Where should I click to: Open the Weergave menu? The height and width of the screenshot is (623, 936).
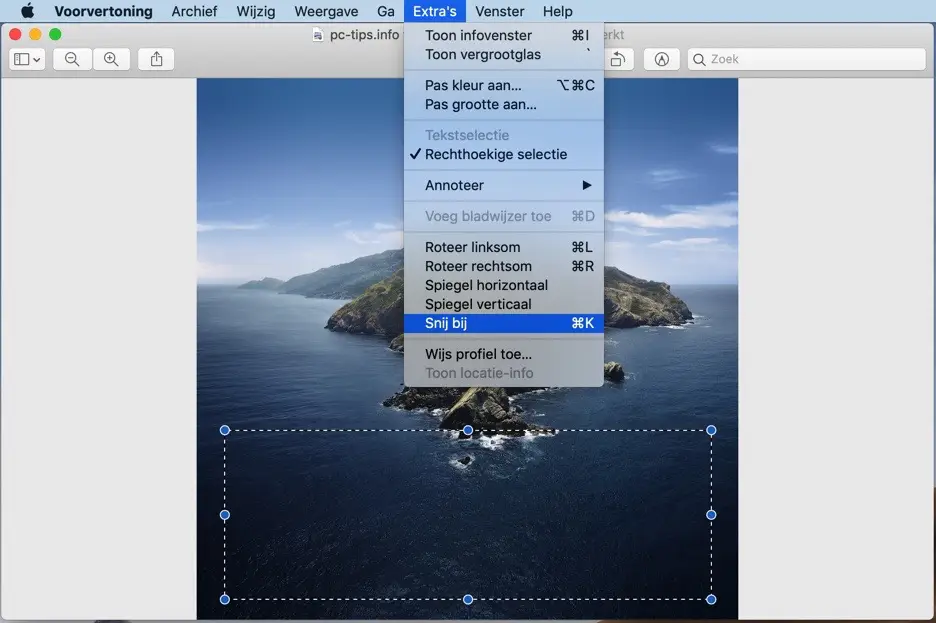click(326, 11)
